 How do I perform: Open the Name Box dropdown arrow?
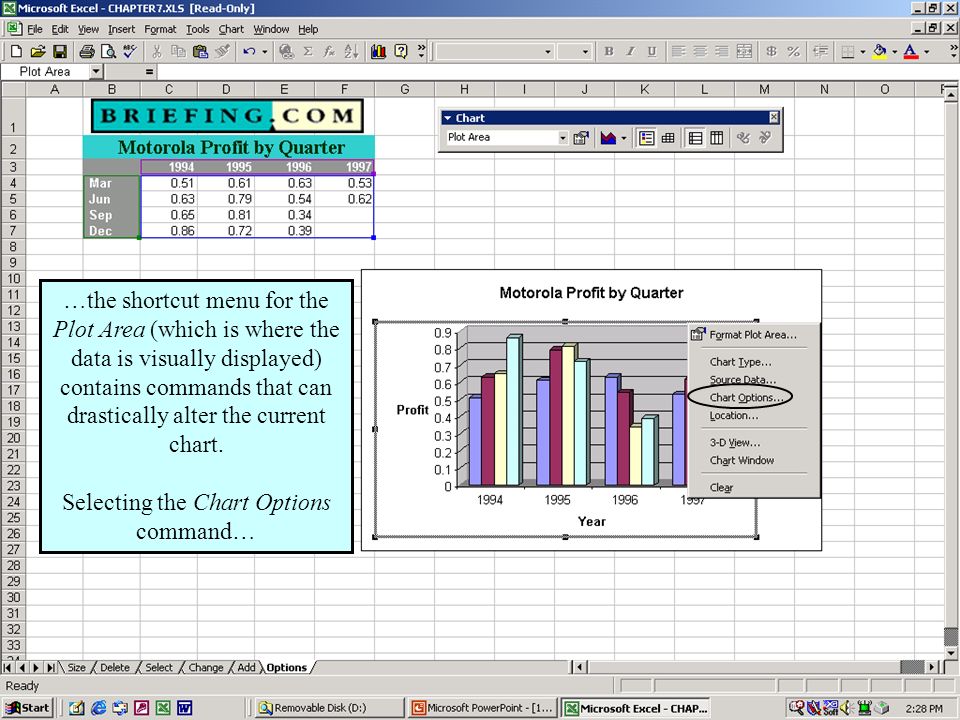click(x=96, y=72)
